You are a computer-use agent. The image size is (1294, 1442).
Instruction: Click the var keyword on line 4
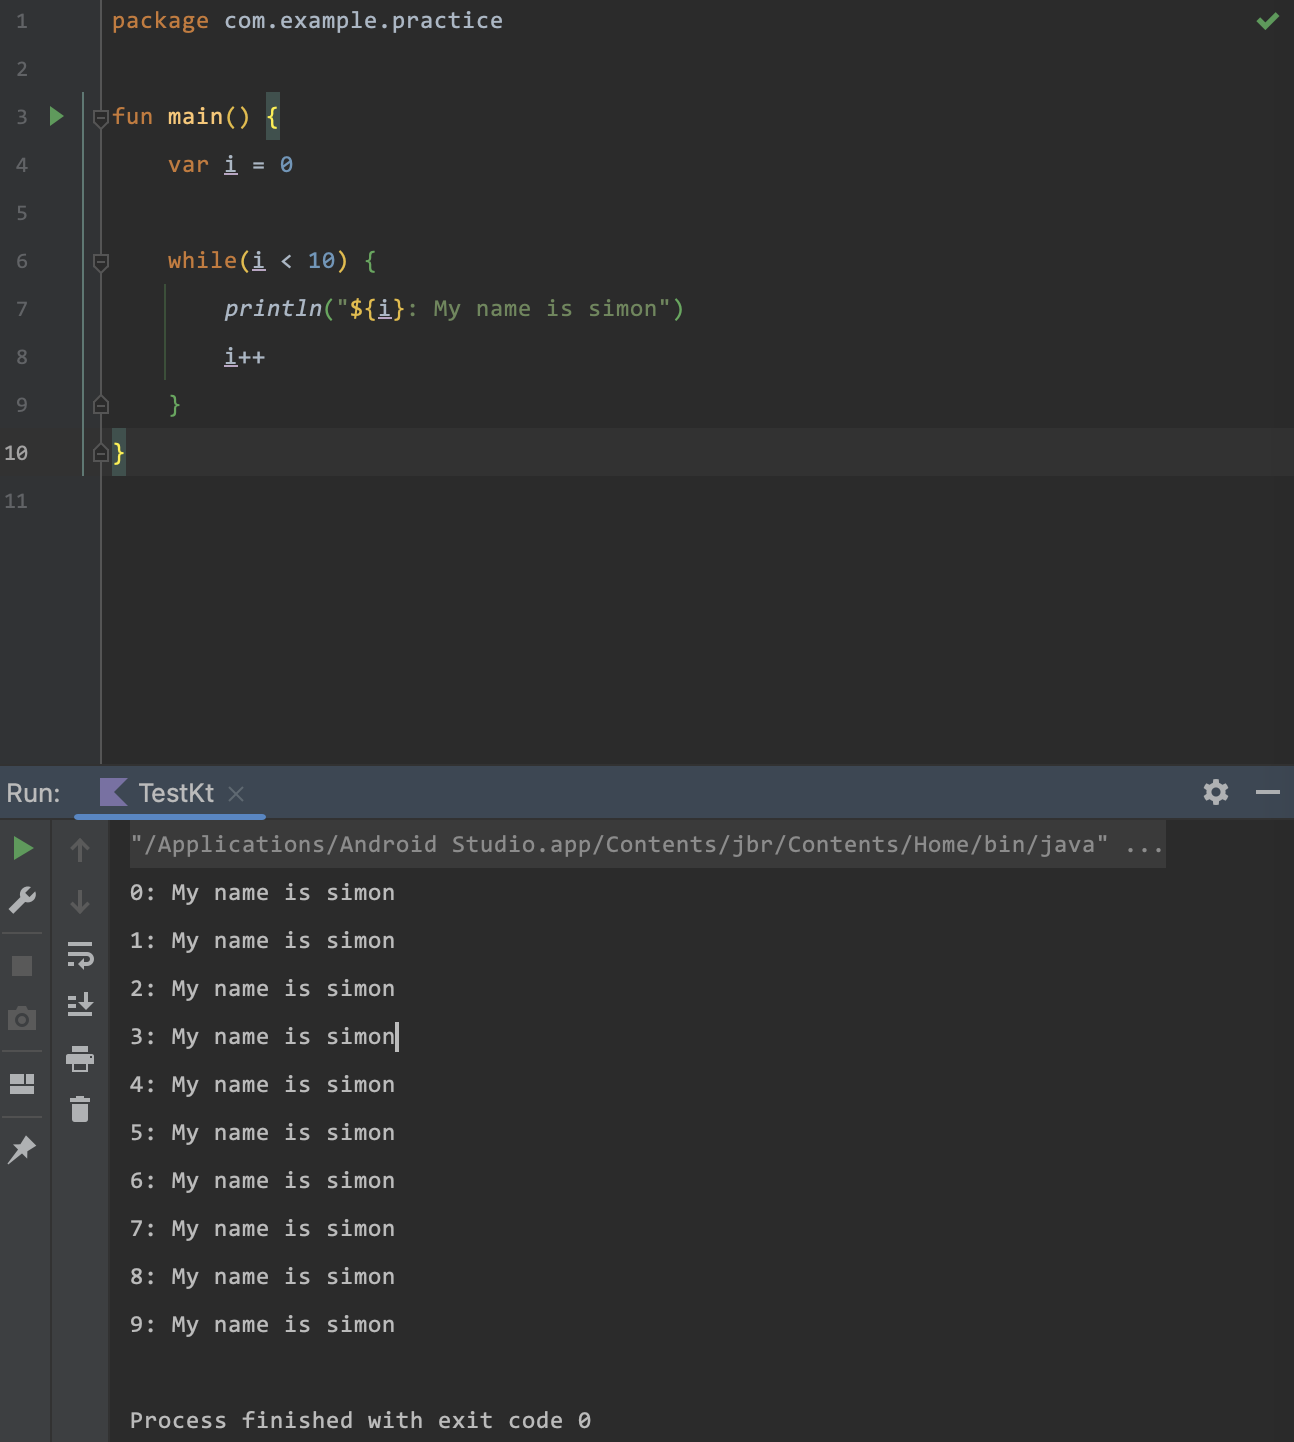click(188, 165)
